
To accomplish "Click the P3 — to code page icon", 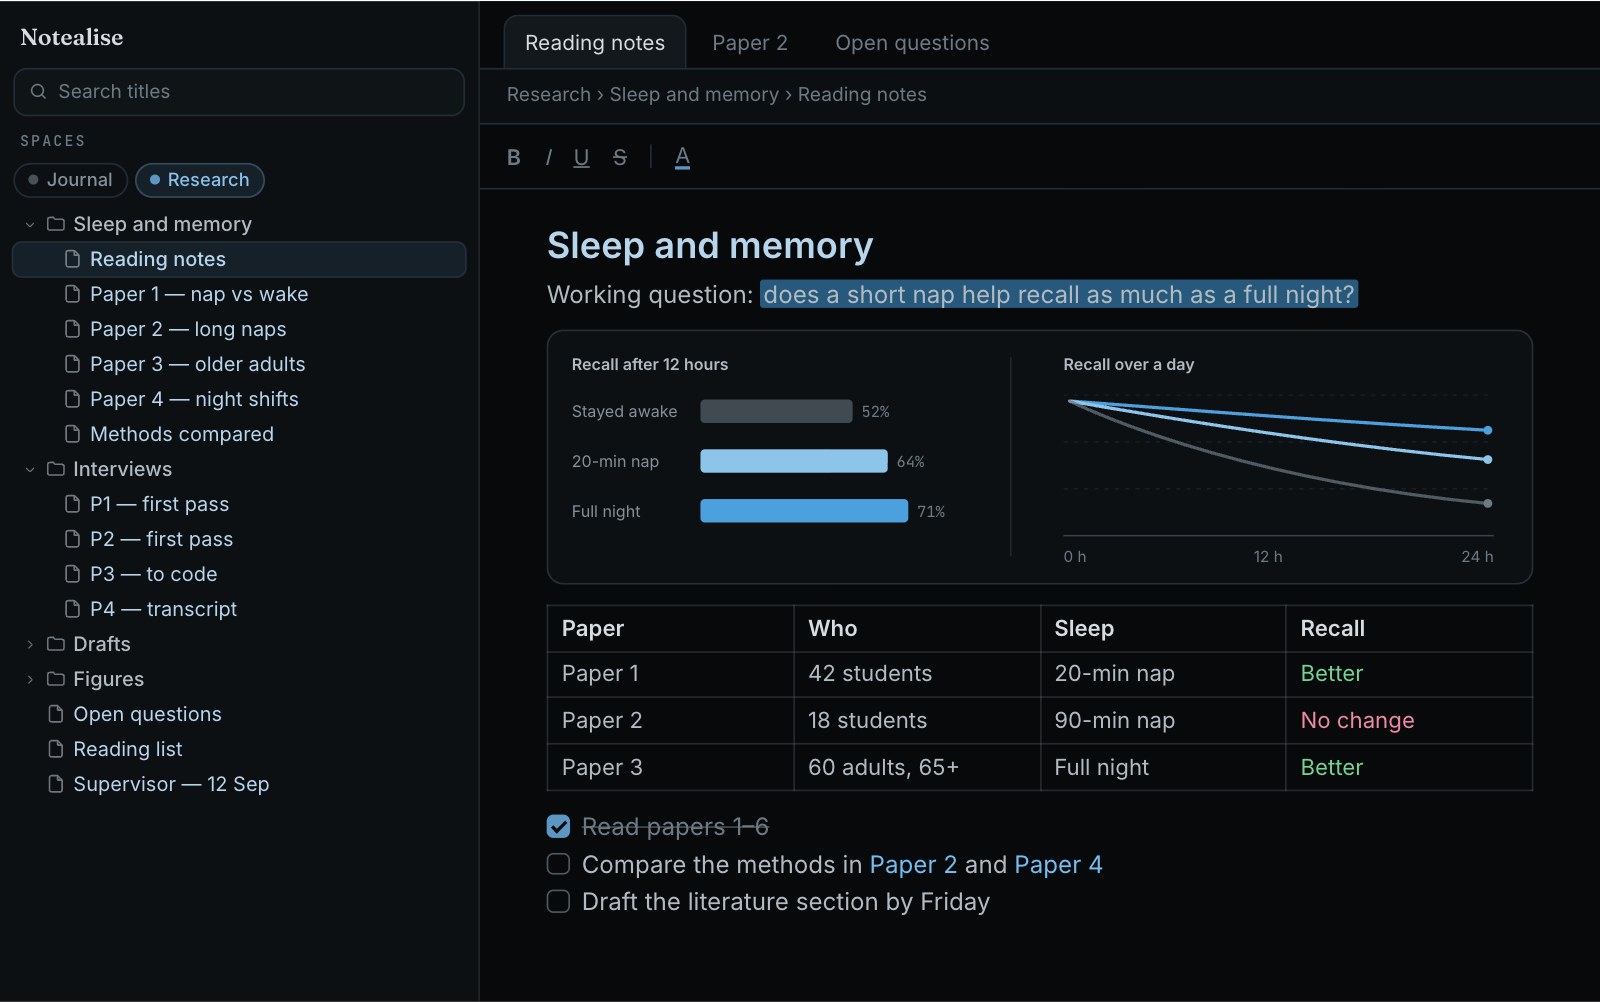I will pyautogui.click(x=72, y=574).
